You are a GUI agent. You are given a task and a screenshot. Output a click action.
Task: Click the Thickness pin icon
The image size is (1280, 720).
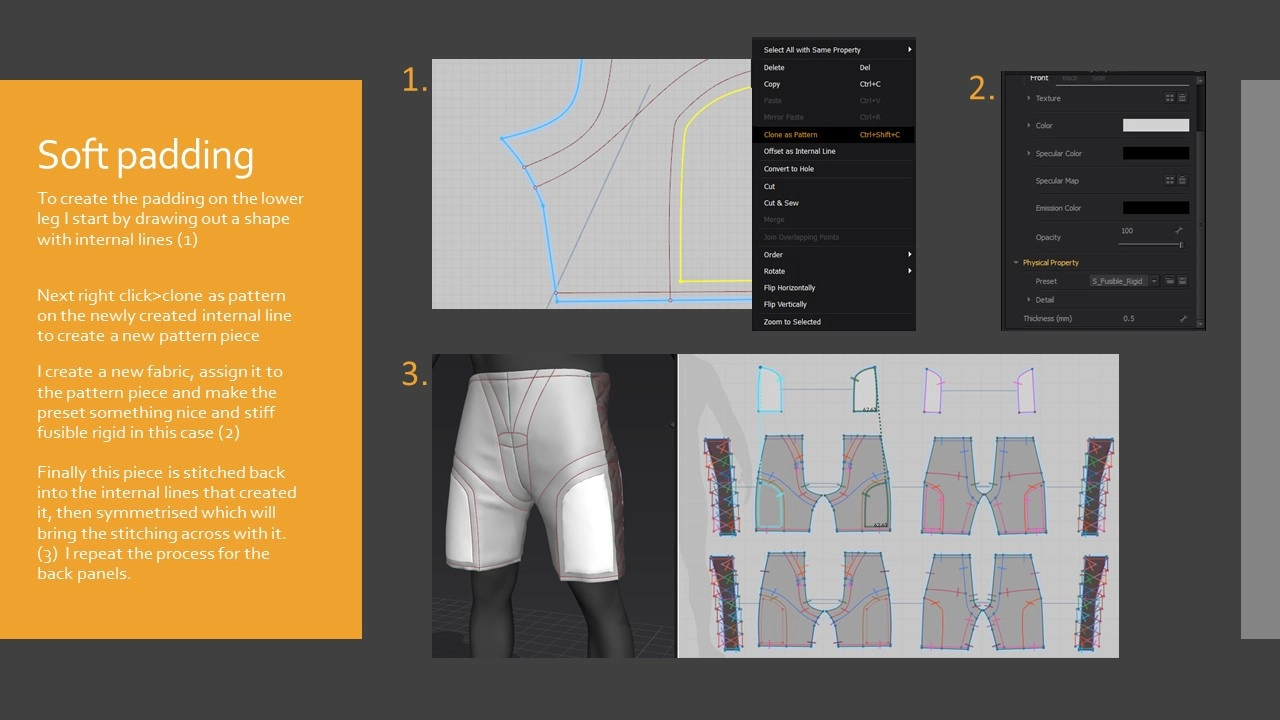point(1183,318)
